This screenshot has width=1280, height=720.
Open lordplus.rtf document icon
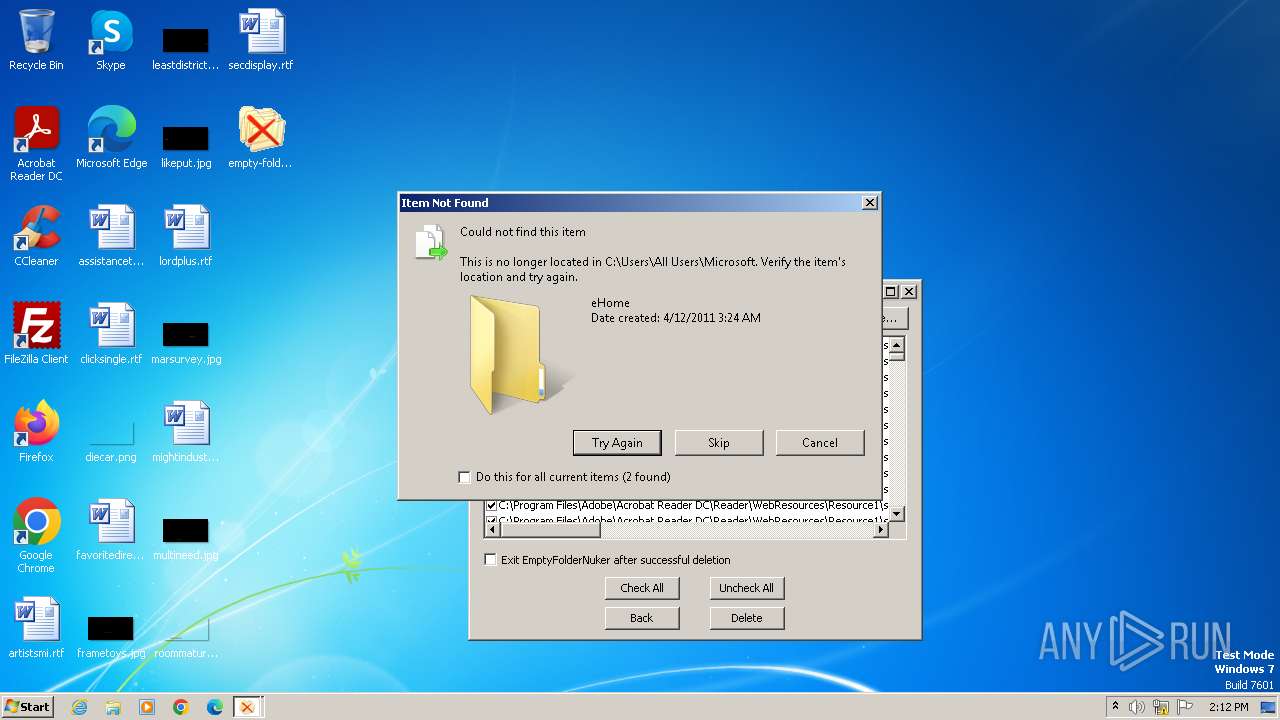click(186, 236)
